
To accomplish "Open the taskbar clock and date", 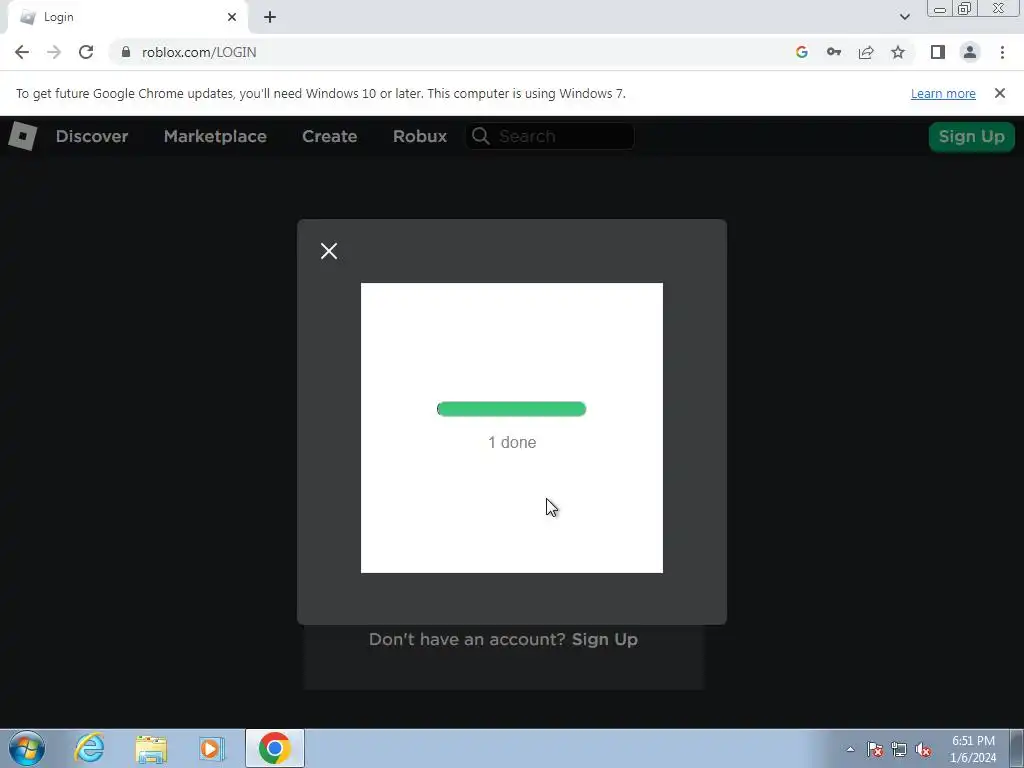I will click(973, 749).
